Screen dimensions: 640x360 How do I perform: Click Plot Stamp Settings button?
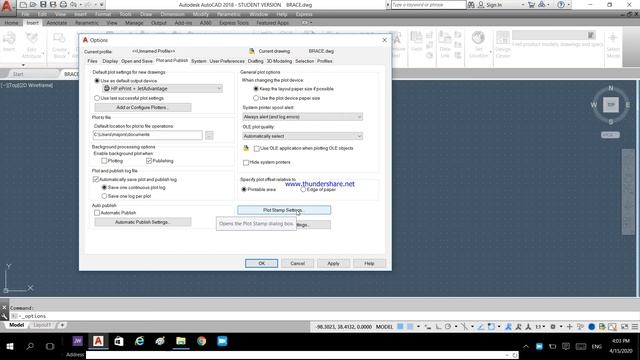click(x=284, y=210)
